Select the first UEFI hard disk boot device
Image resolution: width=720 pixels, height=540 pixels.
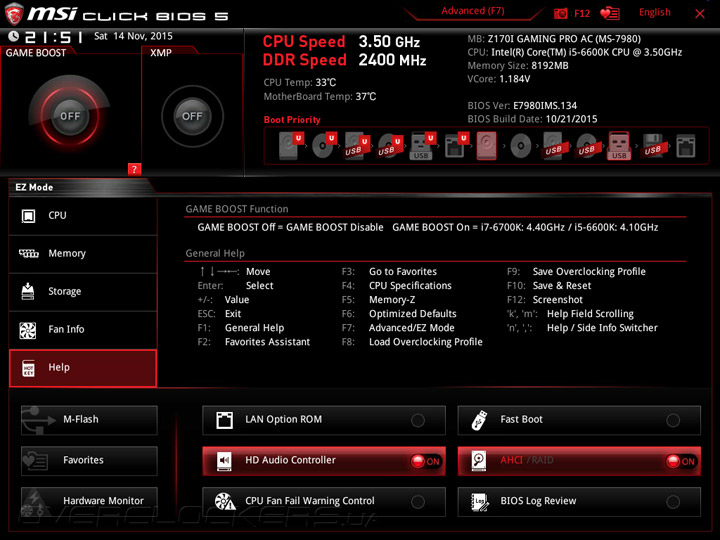pyautogui.click(x=290, y=146)
